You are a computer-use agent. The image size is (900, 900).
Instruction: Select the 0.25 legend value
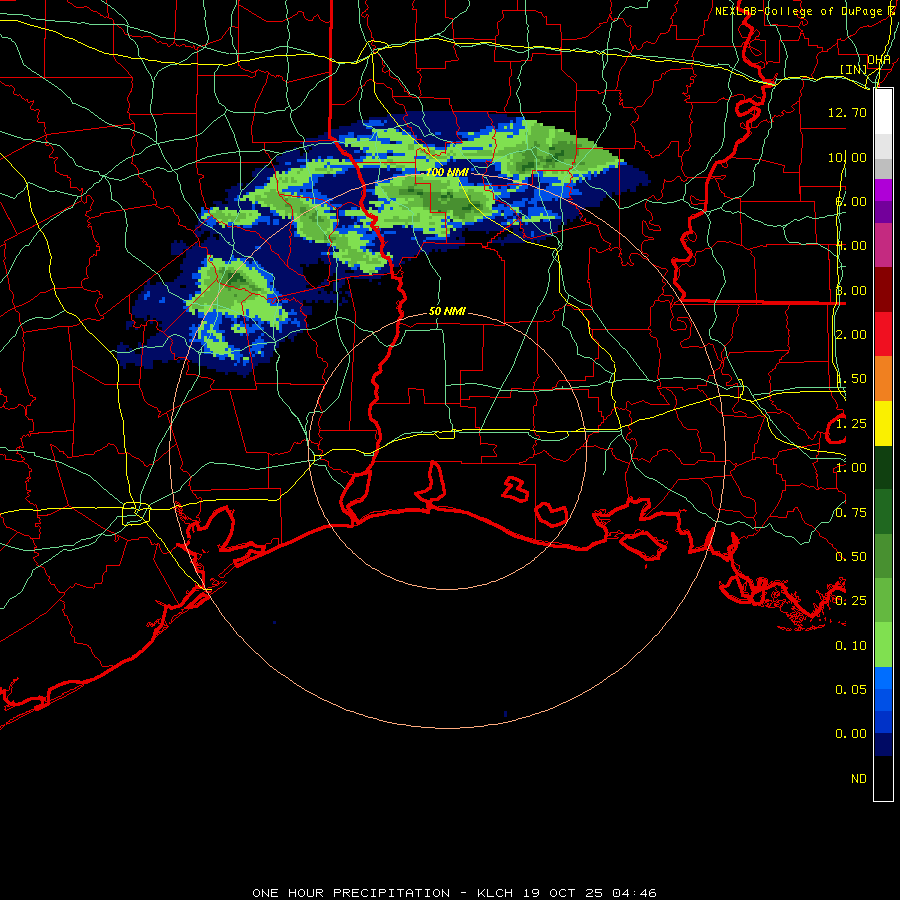pyautogui.click(x=851, y=601)
